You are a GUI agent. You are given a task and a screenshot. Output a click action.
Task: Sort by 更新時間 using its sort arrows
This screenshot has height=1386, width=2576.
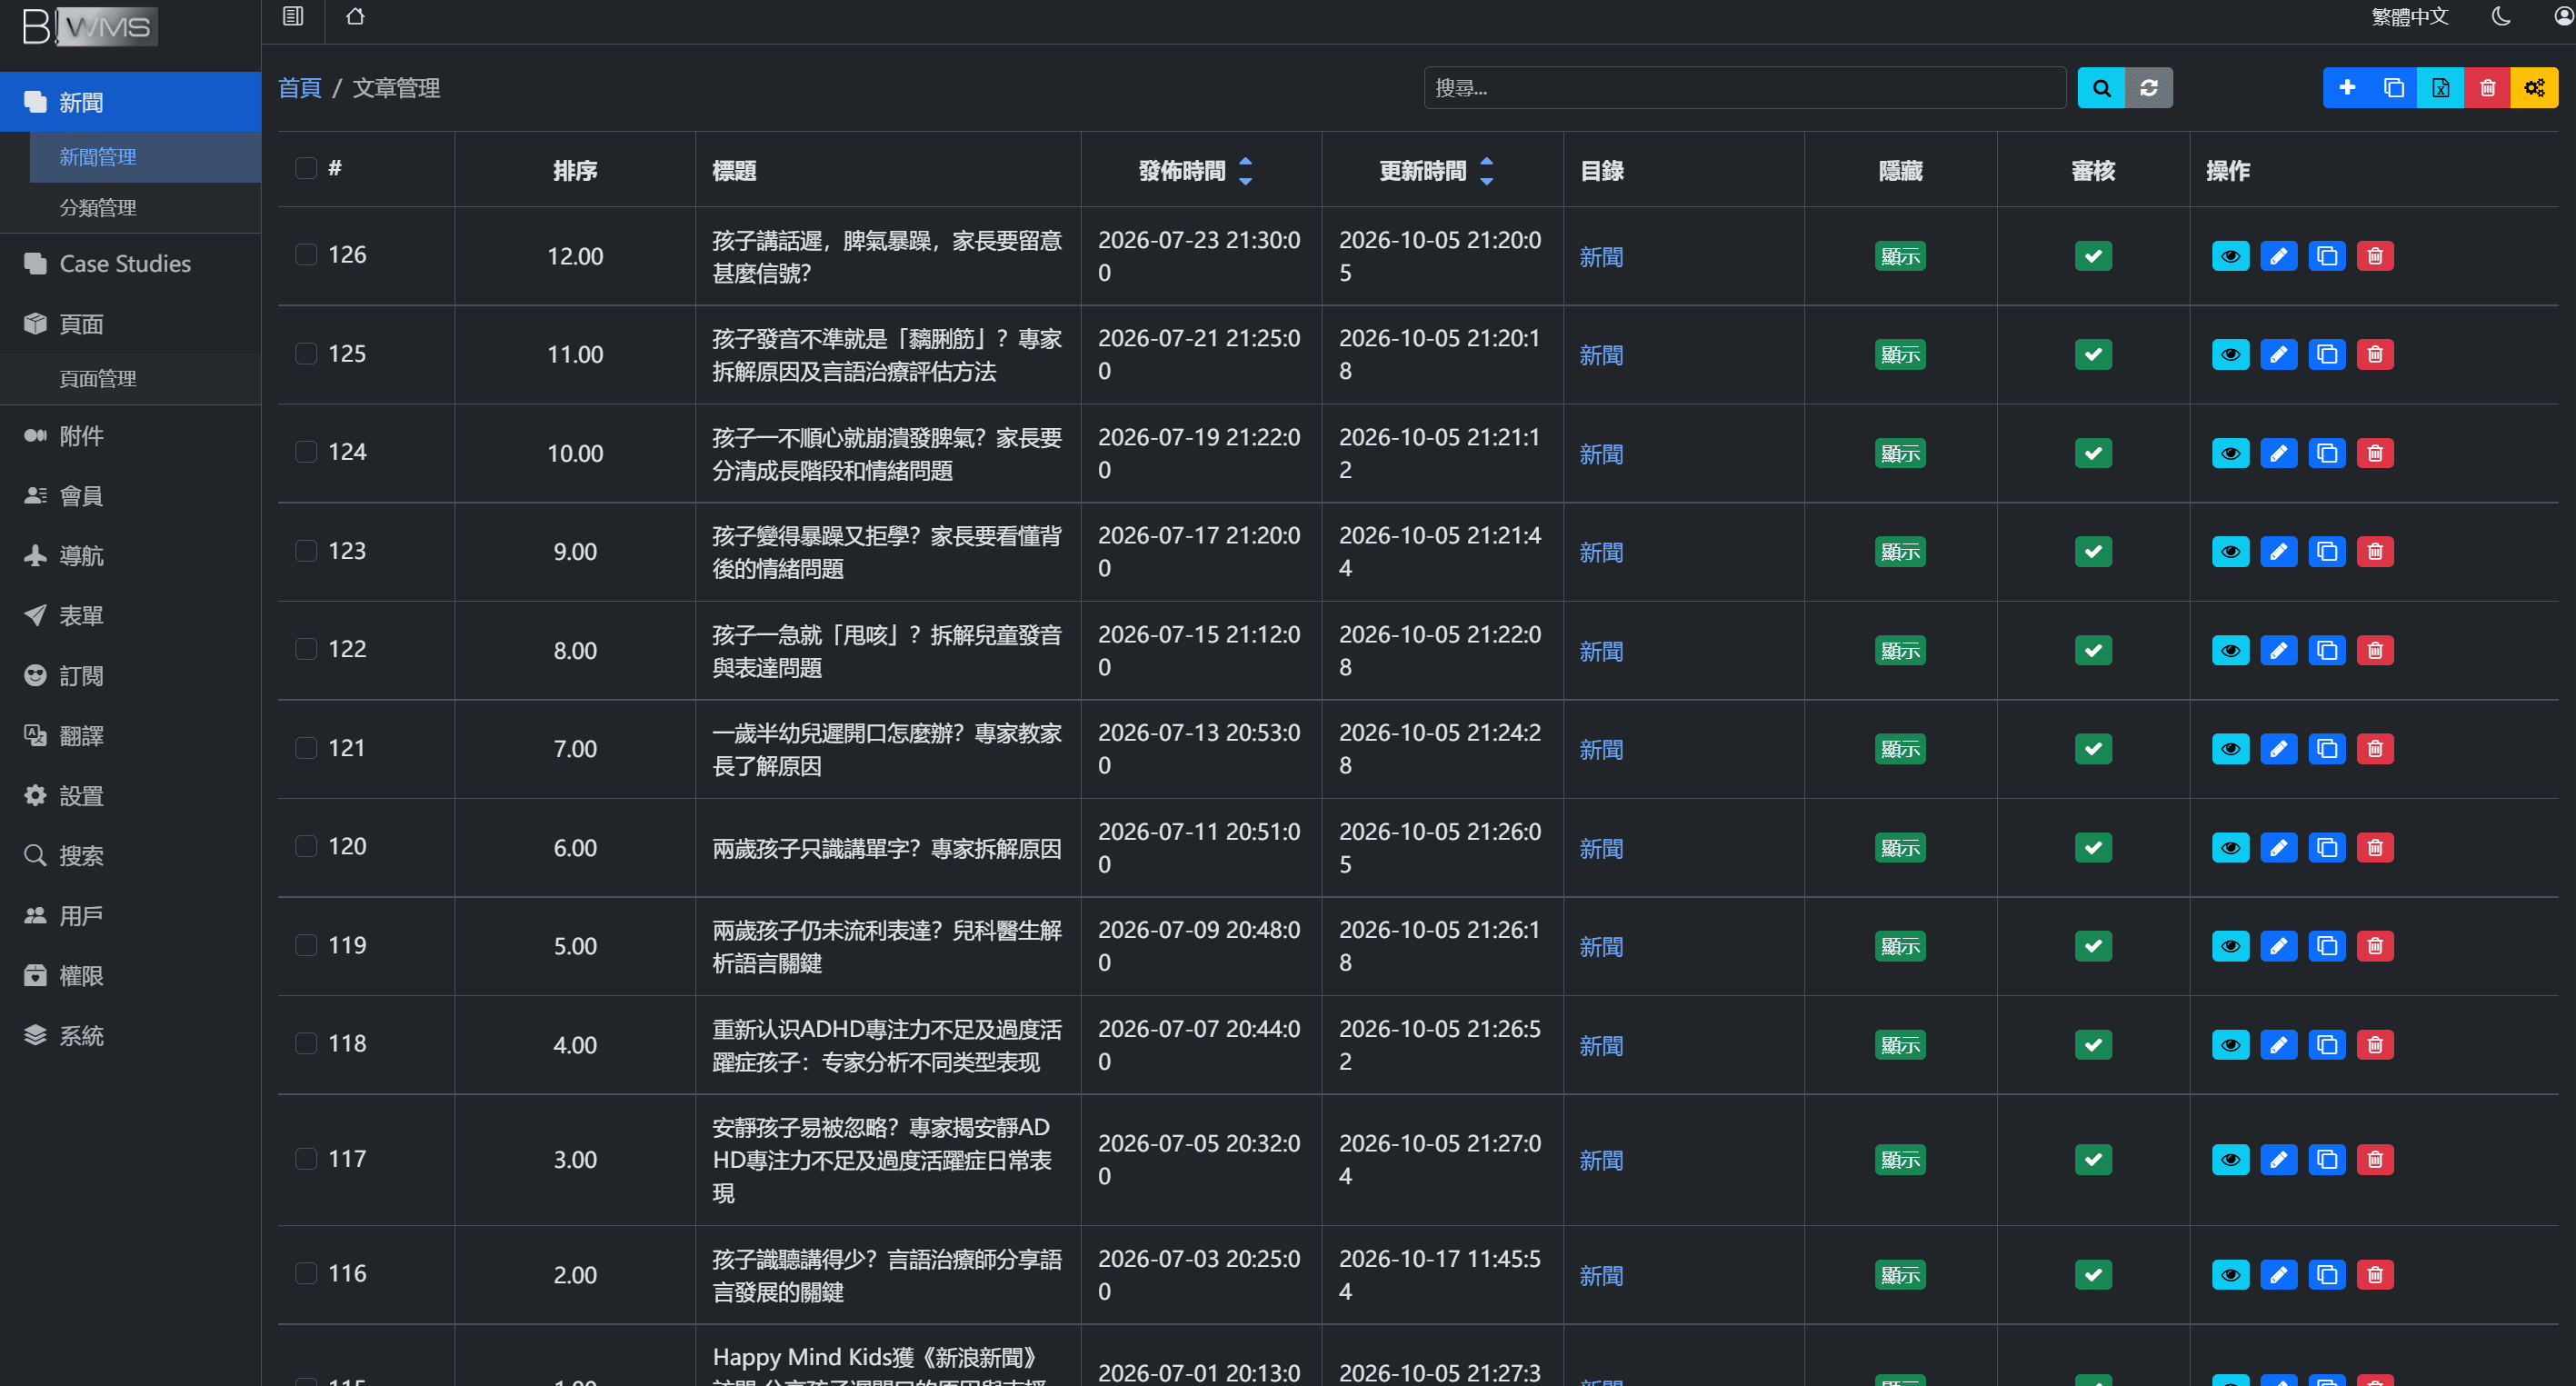pos(1486,171)
